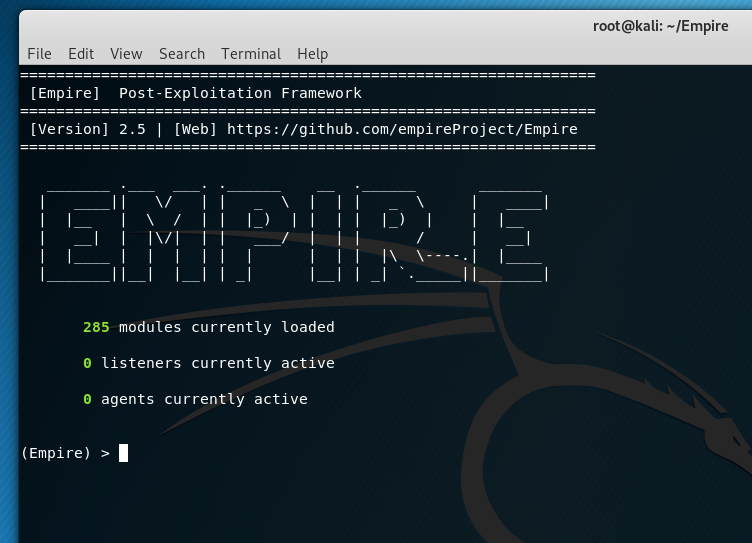
Task: Open the Terminal menu
Action: click(251, 54)
